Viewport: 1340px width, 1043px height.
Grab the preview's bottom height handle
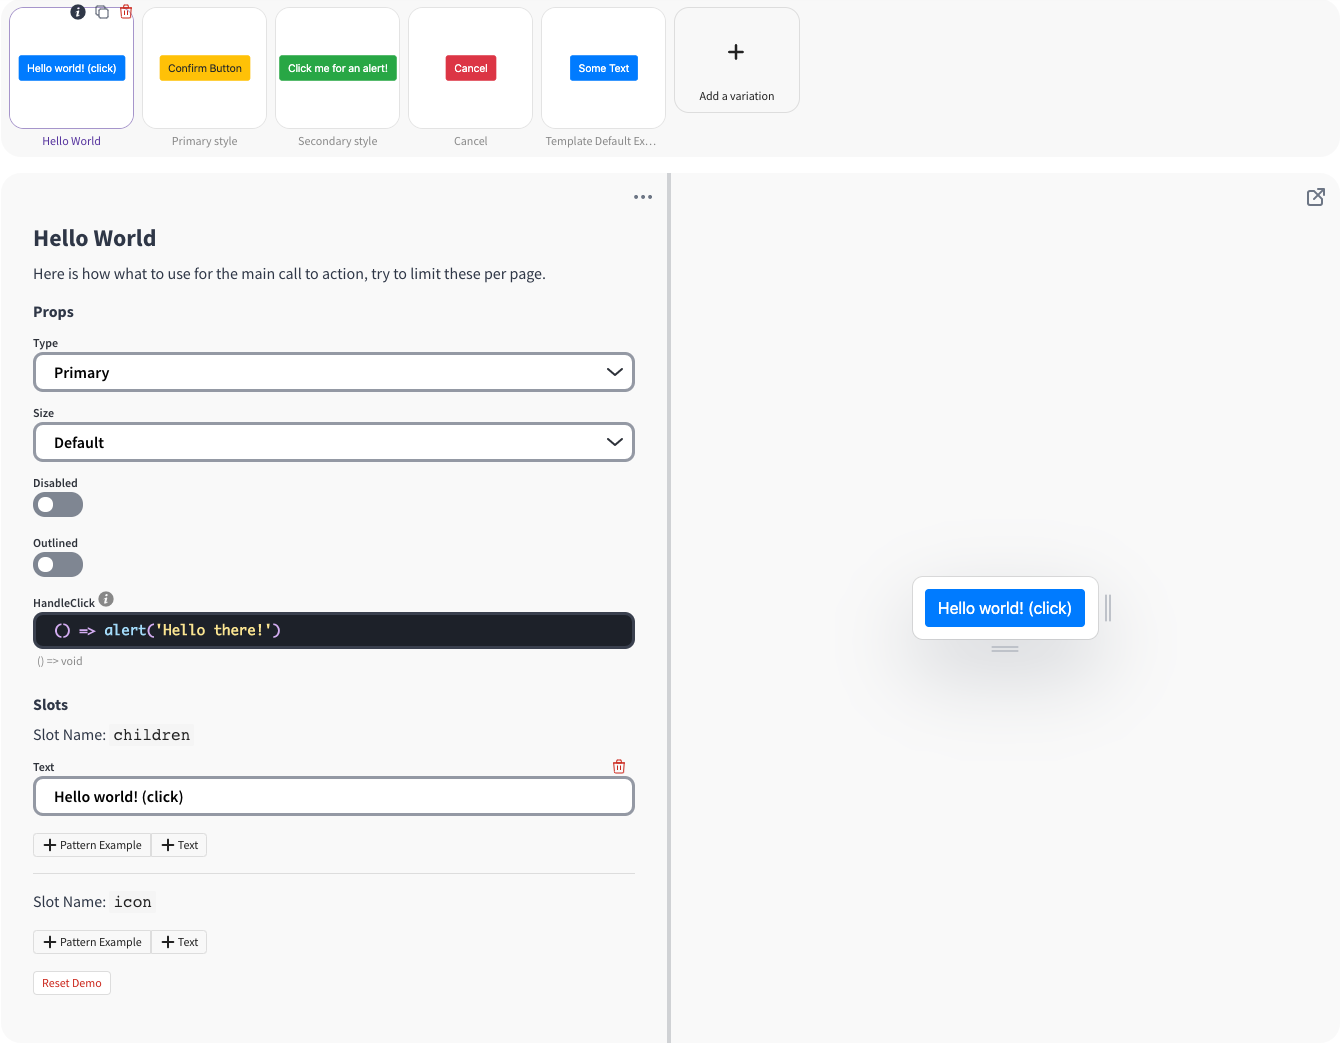1005,649
